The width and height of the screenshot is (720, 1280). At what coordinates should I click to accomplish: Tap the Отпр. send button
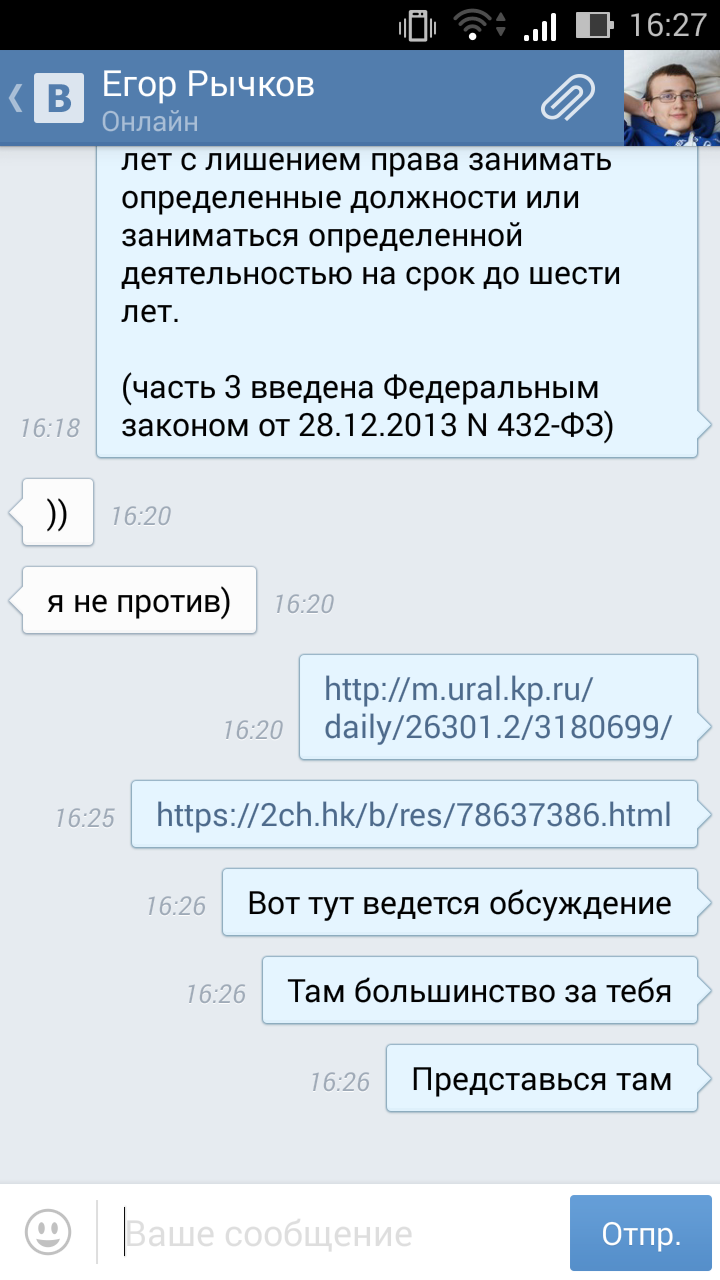click(641, 1233)
